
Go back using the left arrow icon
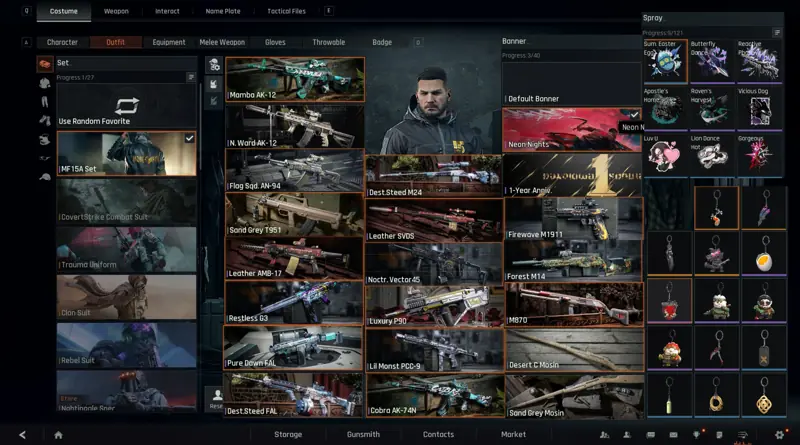click(x=22, y=435)
